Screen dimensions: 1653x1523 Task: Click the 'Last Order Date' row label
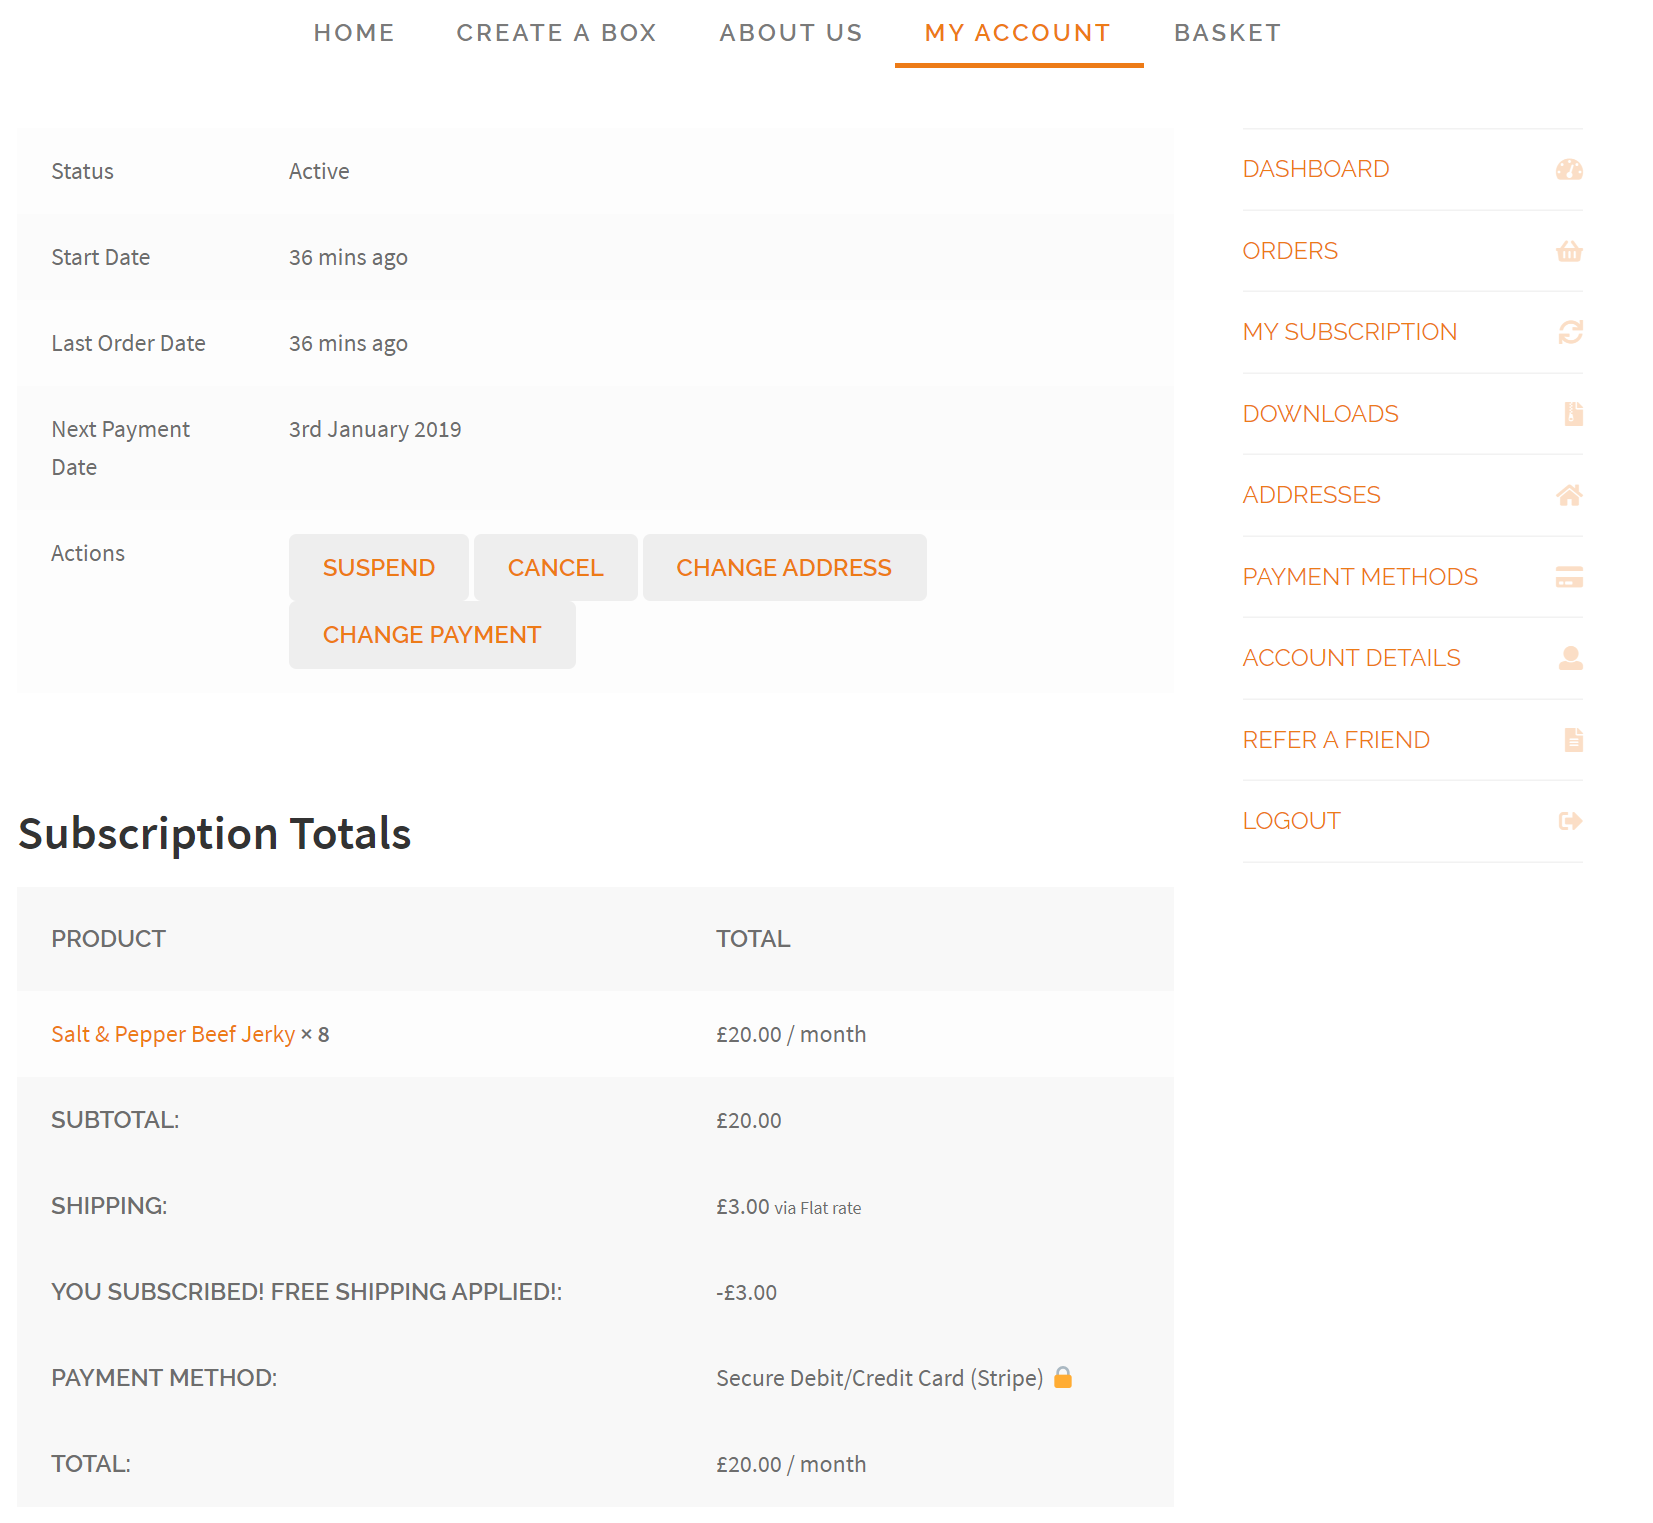point(128,343)
